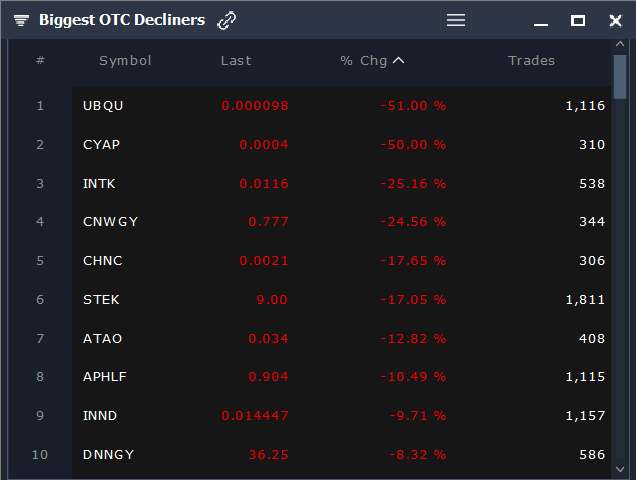
Task: Sort by the Symbol column header
Action: [125, 61]
